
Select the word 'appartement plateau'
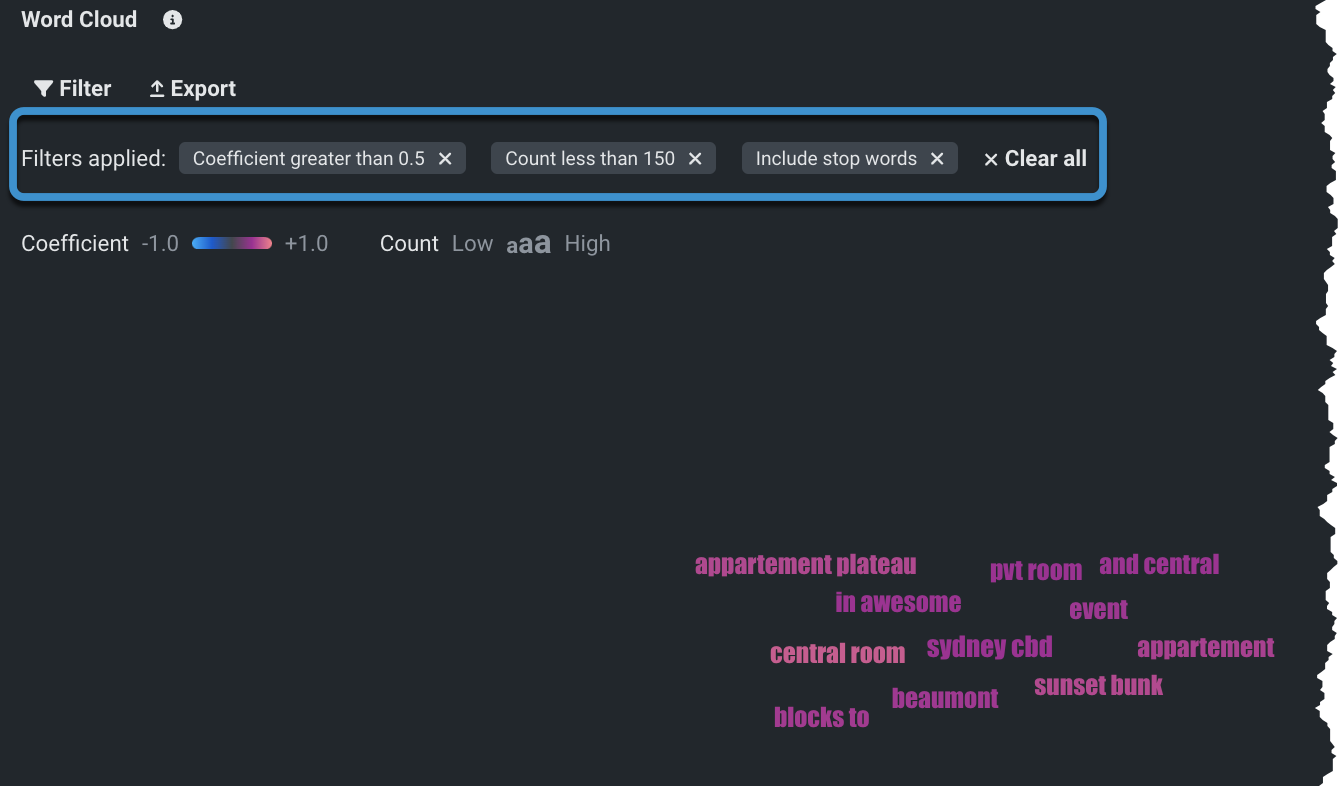(x=805, y=565)
